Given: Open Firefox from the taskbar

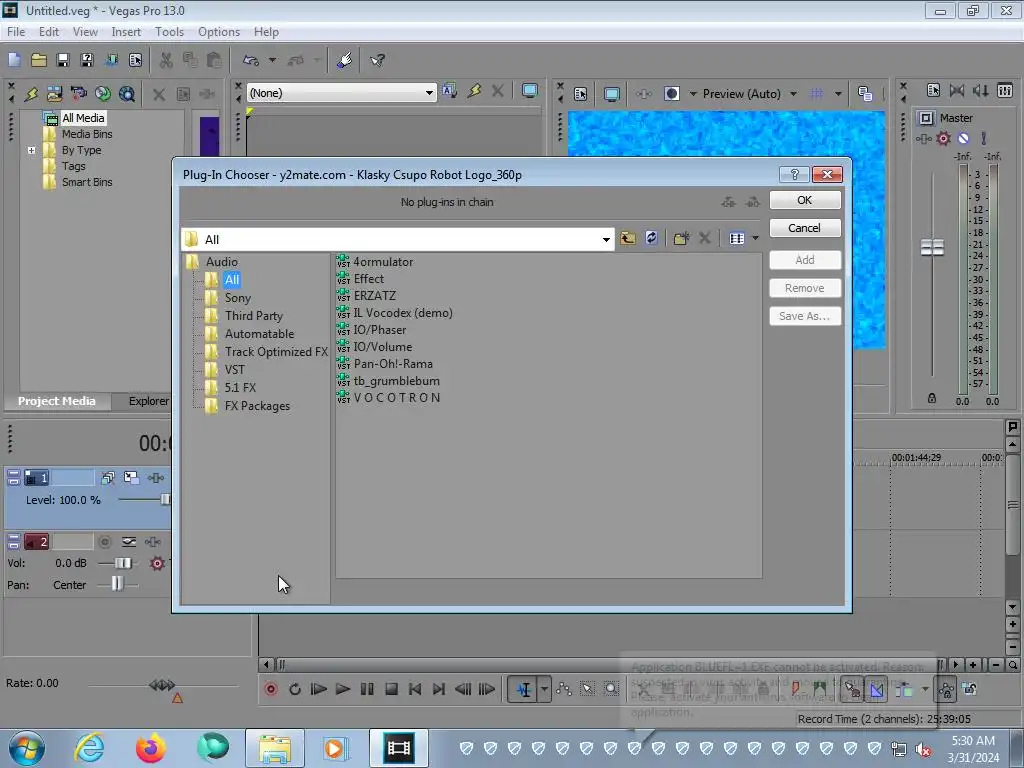Looking at the screenshot, I should (x=150, y=748).
